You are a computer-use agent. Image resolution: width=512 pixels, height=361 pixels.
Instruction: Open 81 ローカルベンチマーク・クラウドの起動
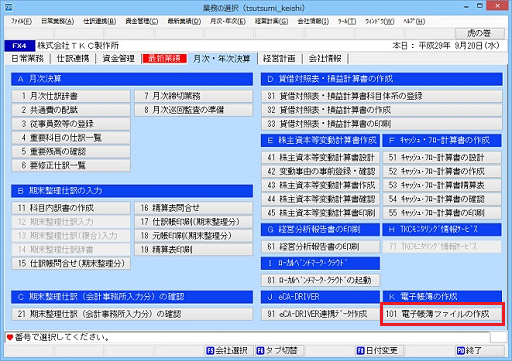point(321,280)
